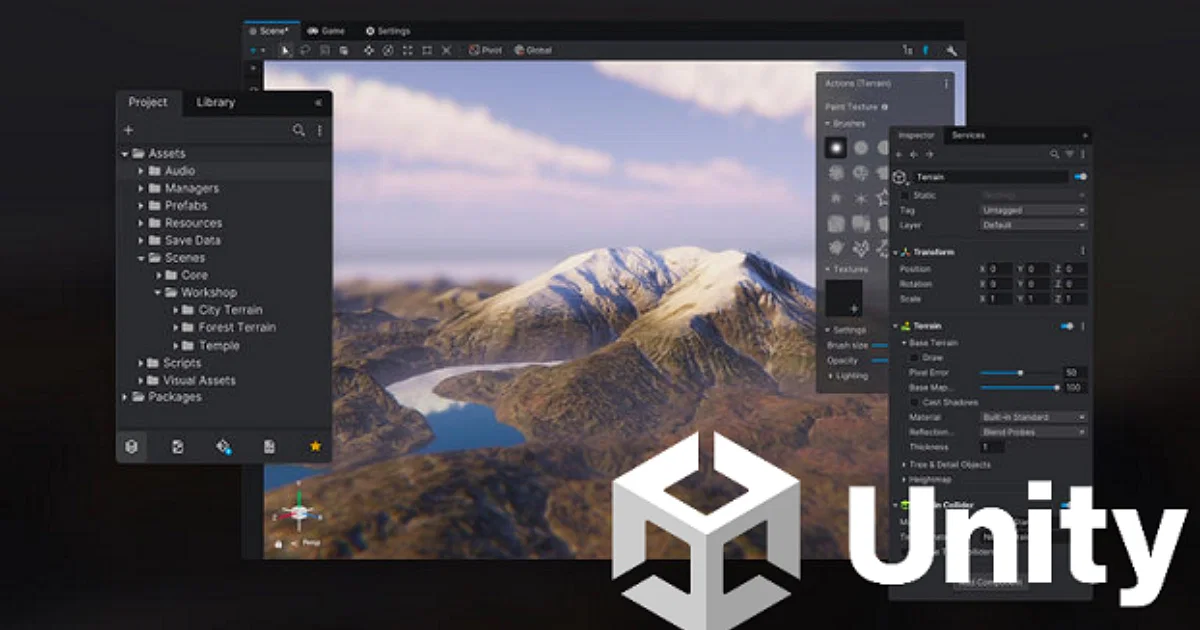Image resolution: width=1200 pixels, height=630 pixels.
Task: Click the wrench tools icon in Scene toolbar
Action: 951,50
